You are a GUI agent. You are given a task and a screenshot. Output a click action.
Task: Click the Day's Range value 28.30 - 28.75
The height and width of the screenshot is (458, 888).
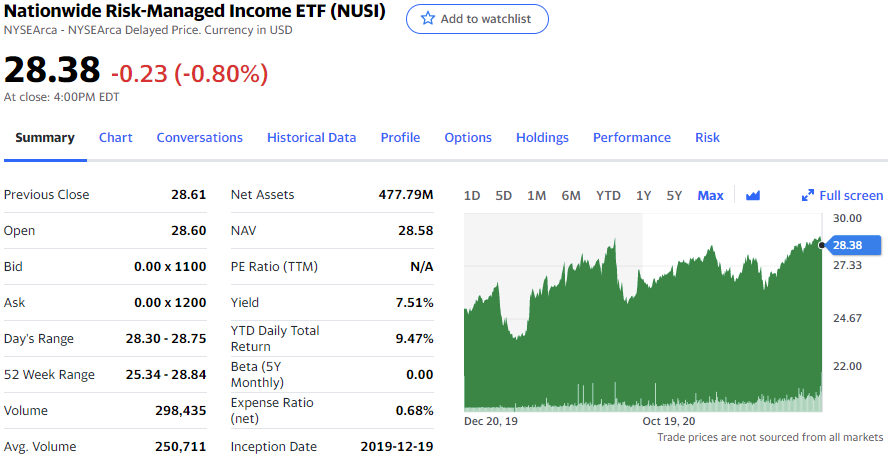[166, 339]
